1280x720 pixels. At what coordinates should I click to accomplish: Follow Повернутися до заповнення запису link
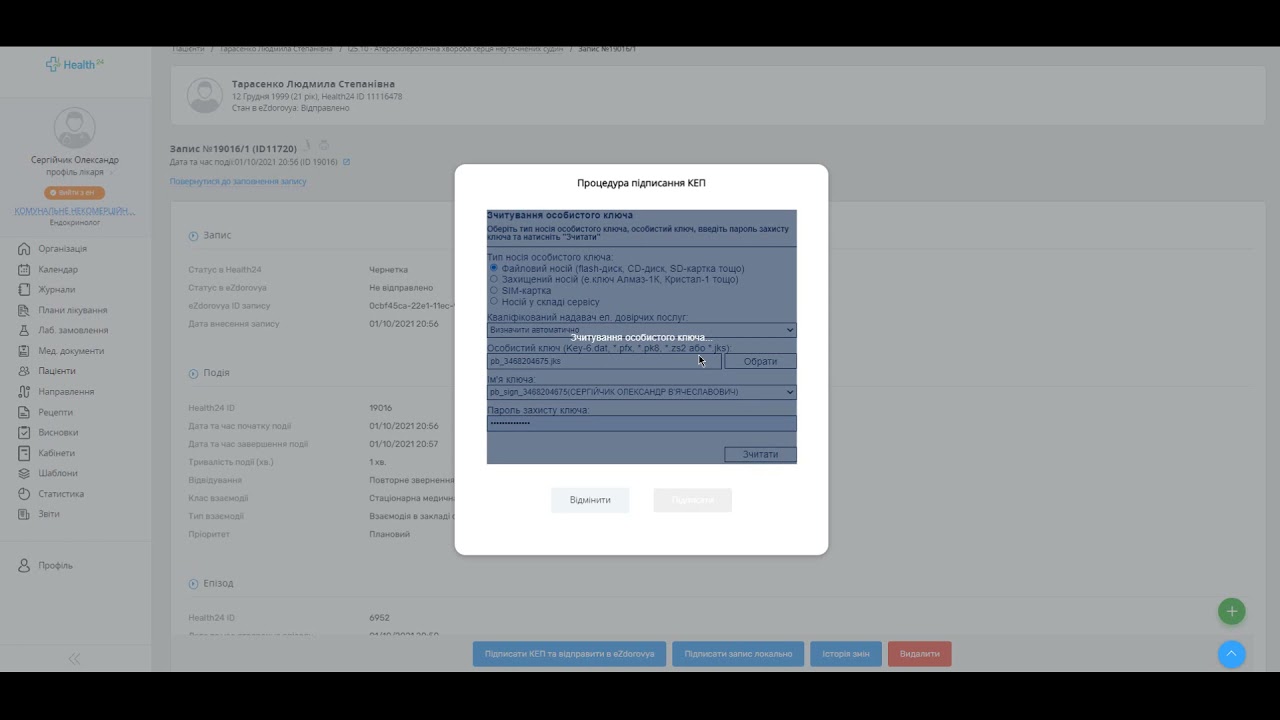tap(238, 182)
